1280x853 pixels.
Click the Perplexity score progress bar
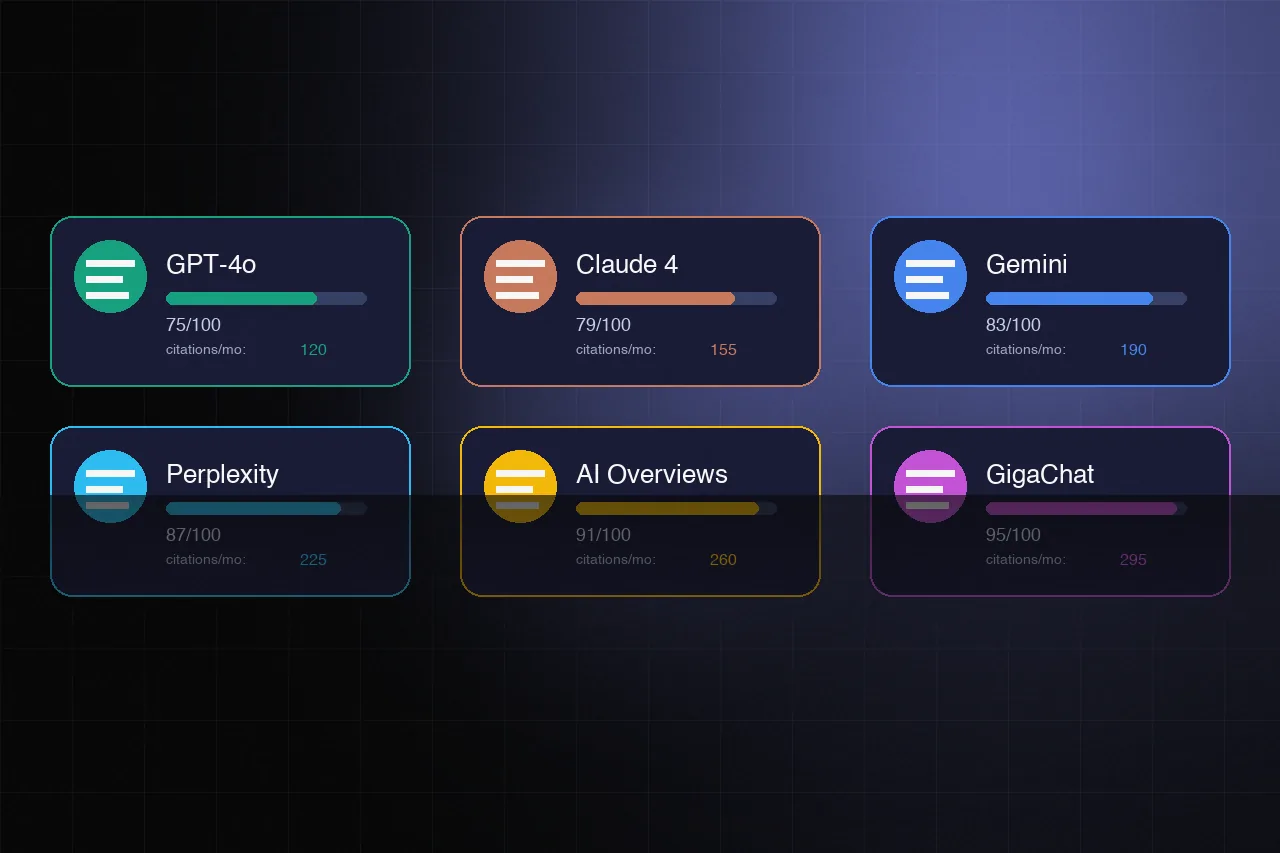266,508
